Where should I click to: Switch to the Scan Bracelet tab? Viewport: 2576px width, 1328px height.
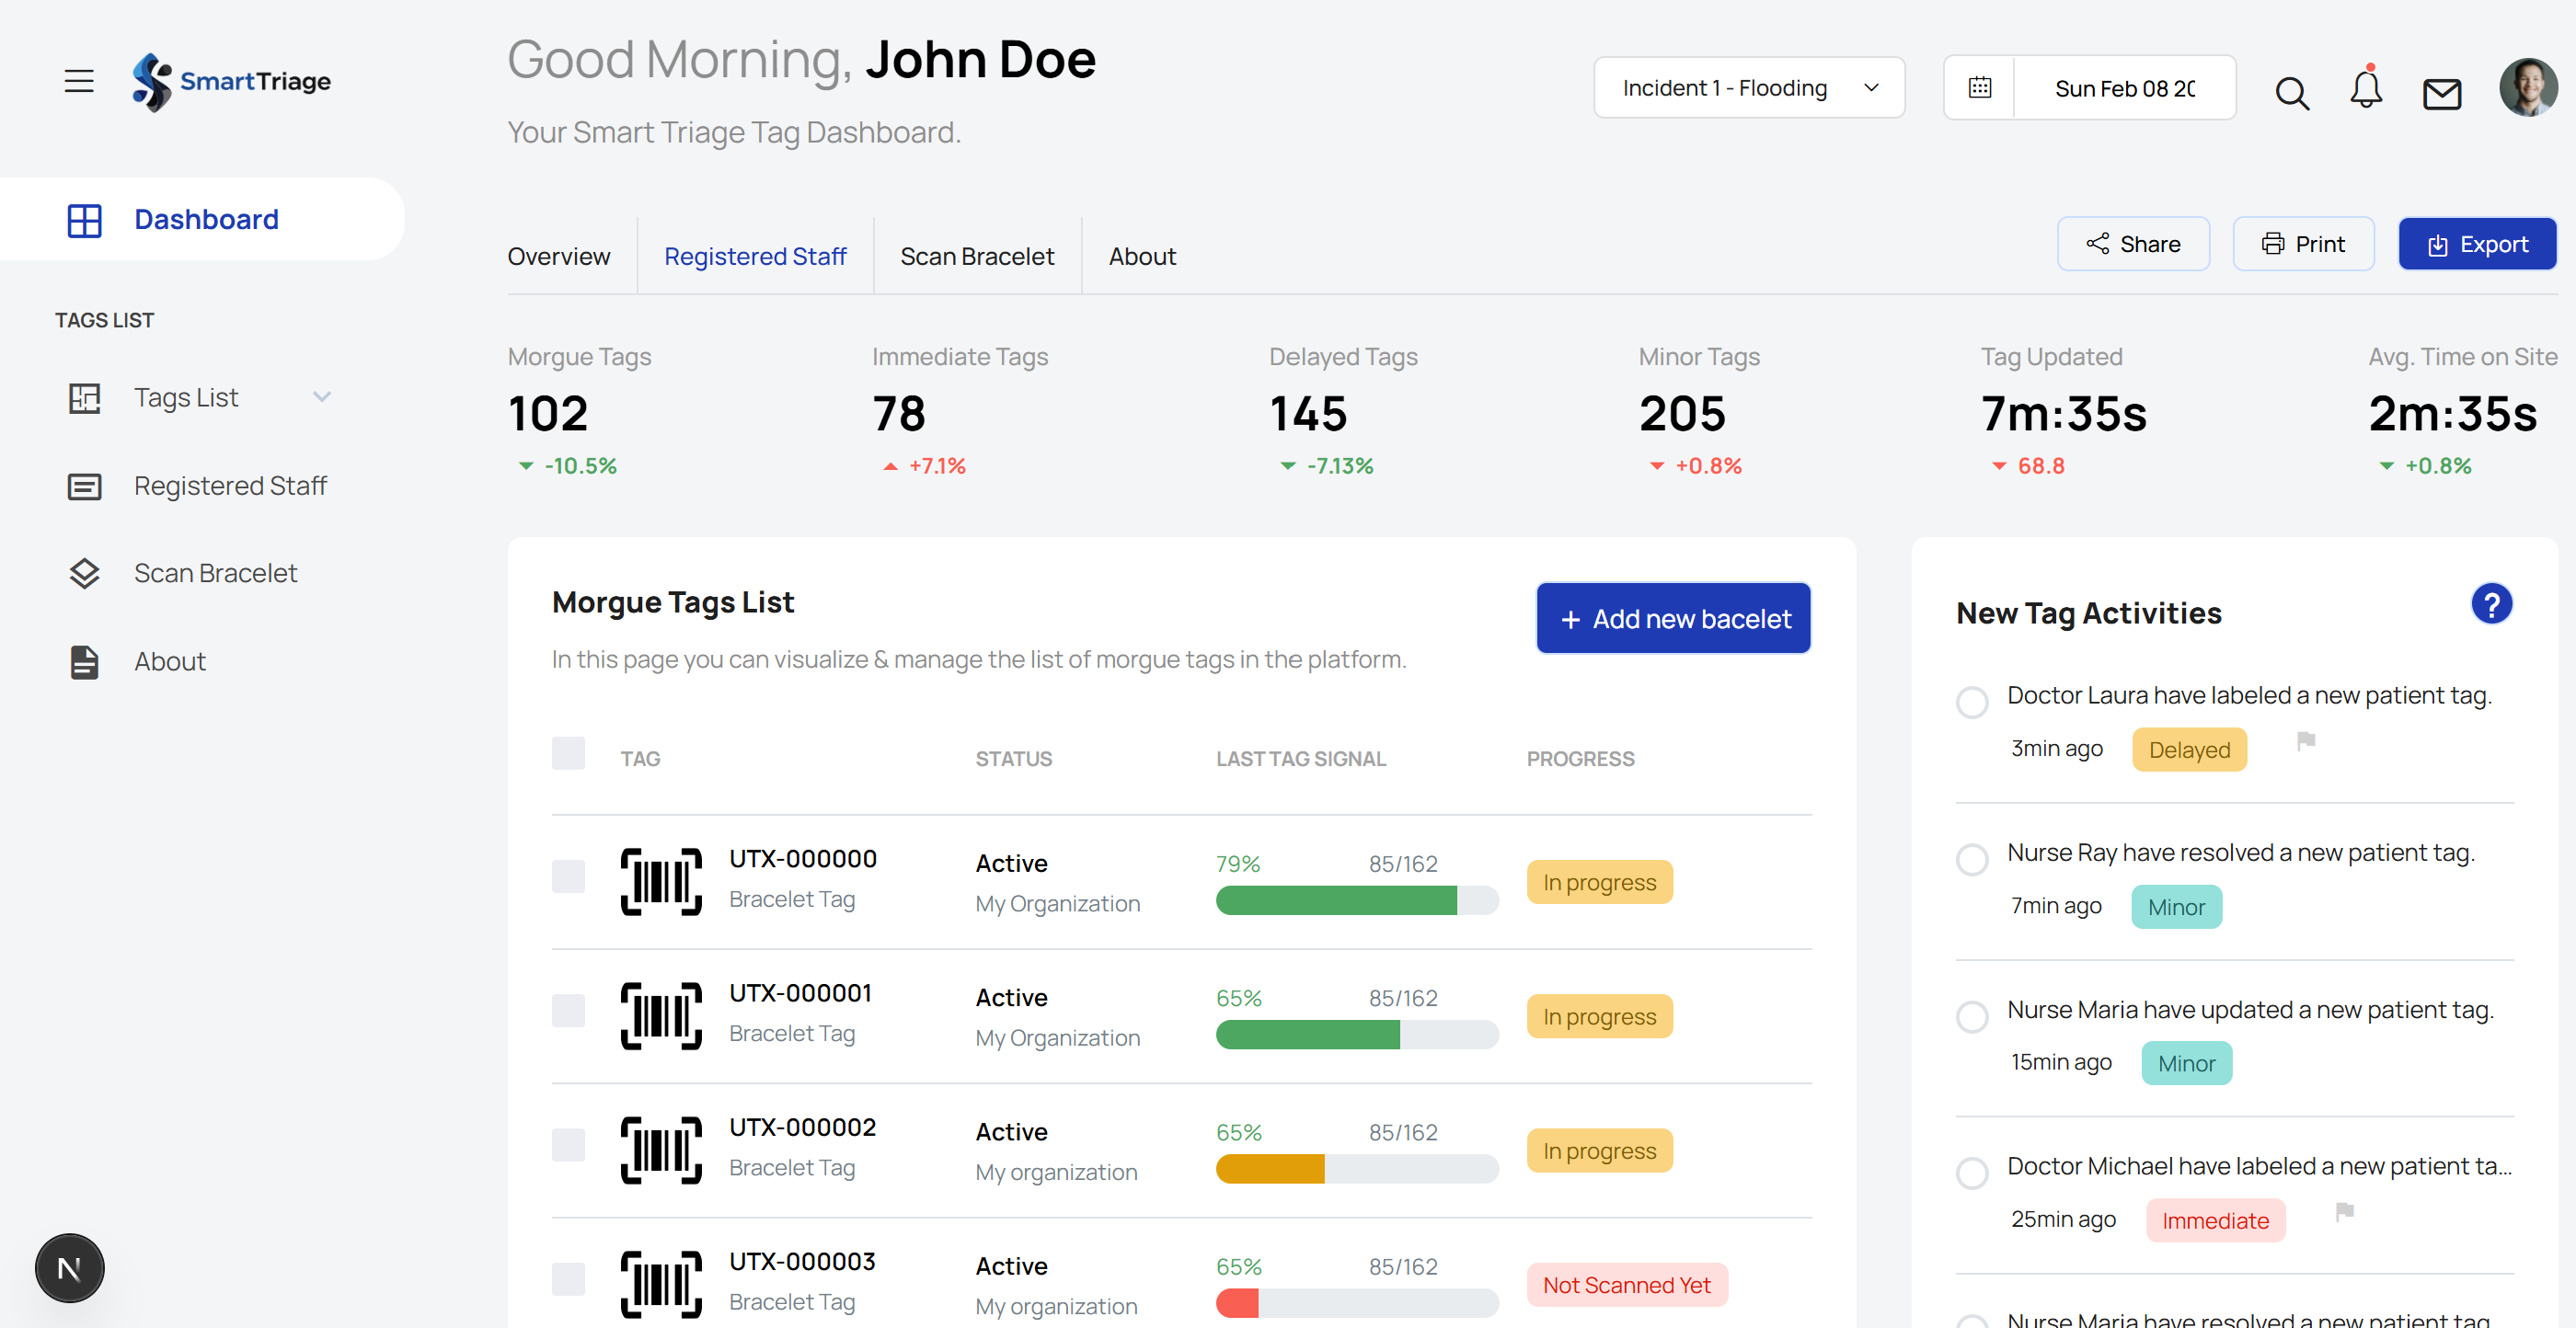pyautogui.click(x=976, y=257)
